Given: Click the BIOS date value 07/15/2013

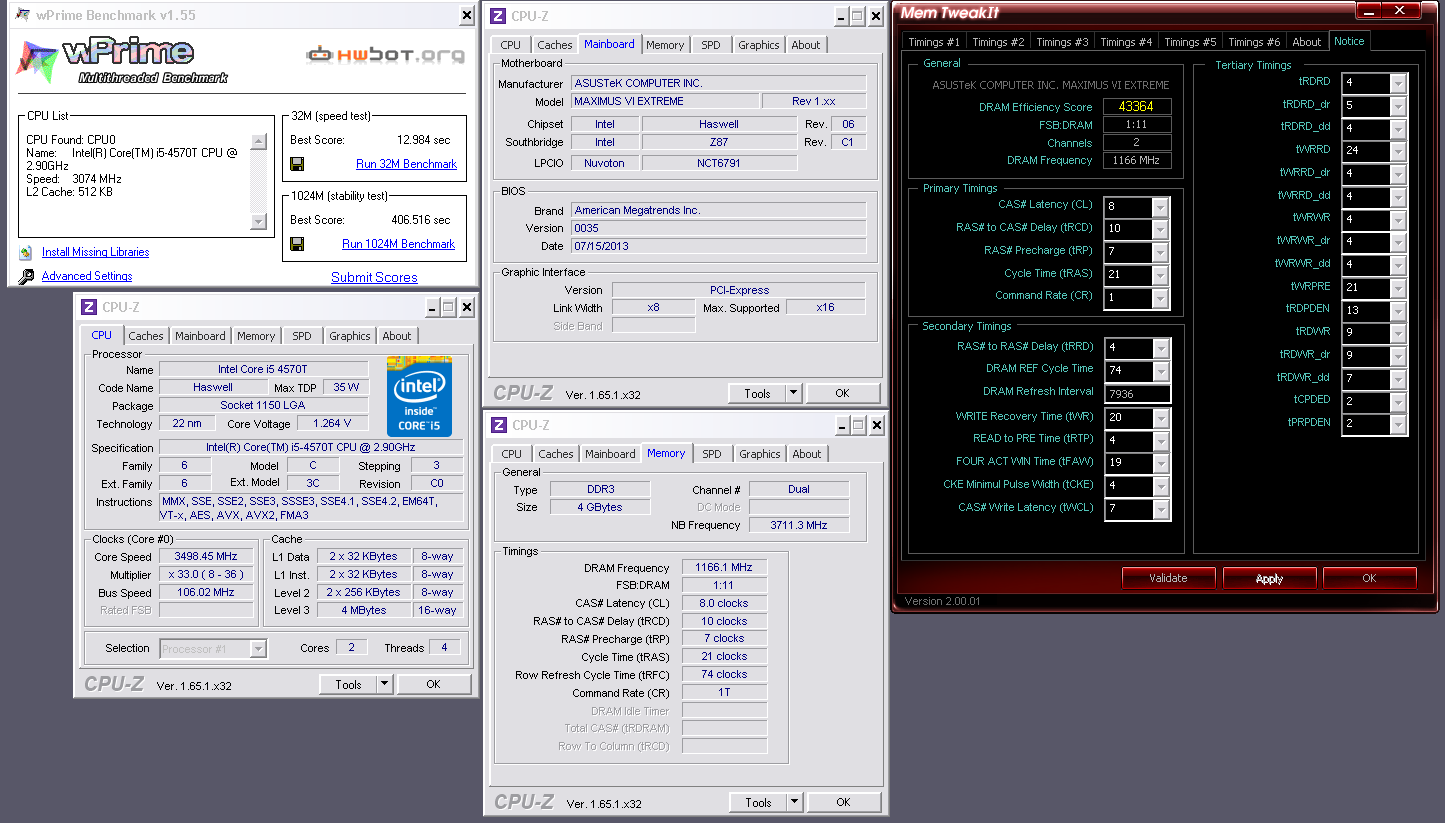Looking at the screenshot, I should point(718,246).
